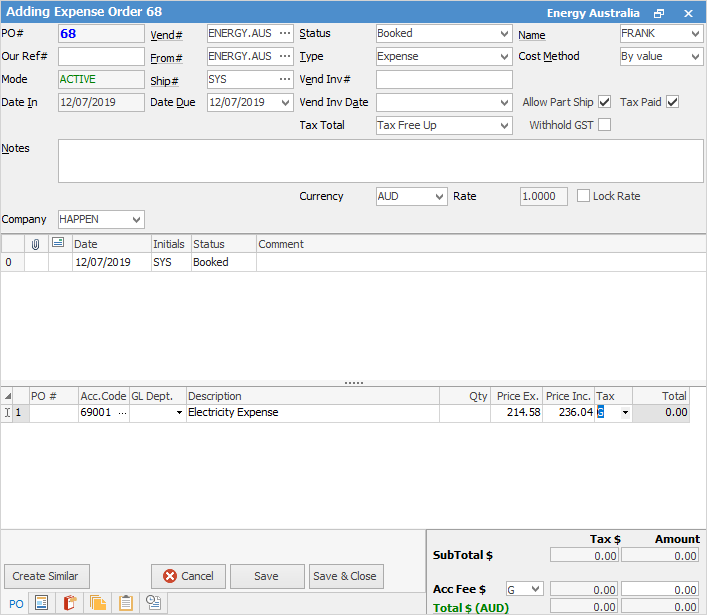Open the red book tab icon
This screenshot has height=615, width=707.
(70, 602)
